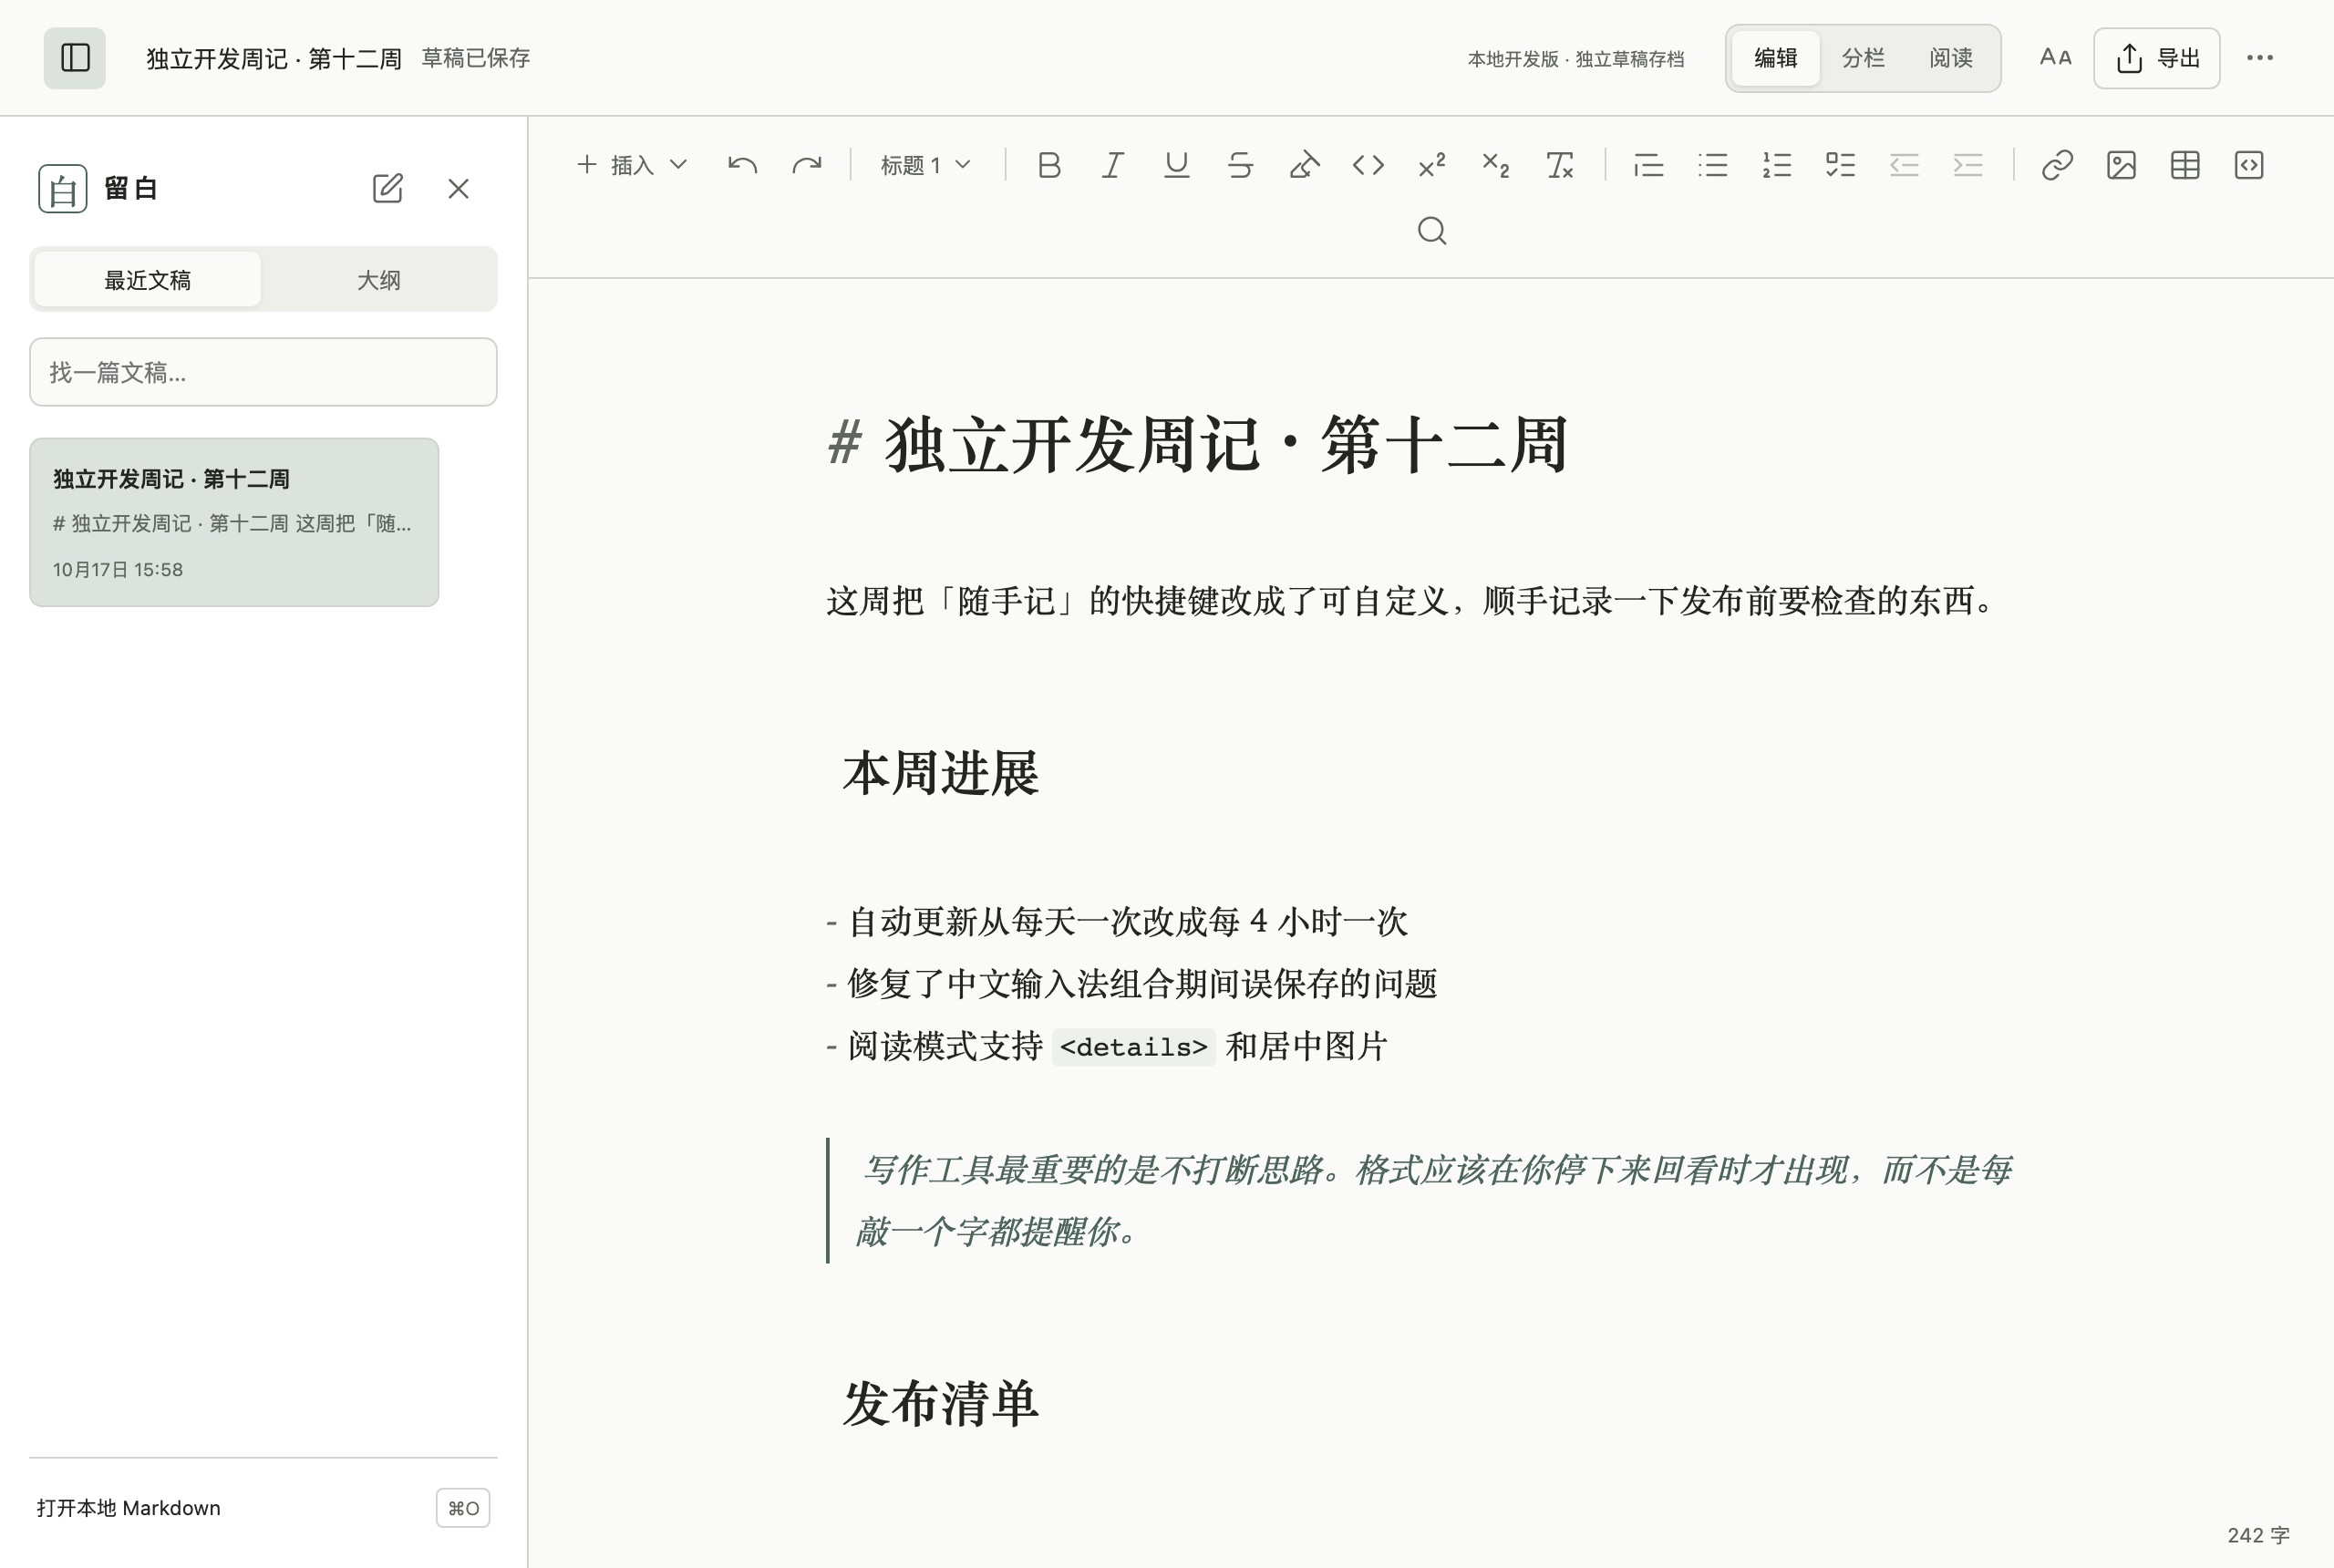Open the font size AA settings
Screen dimensions: 2334x1568
tap(2056, 58)
